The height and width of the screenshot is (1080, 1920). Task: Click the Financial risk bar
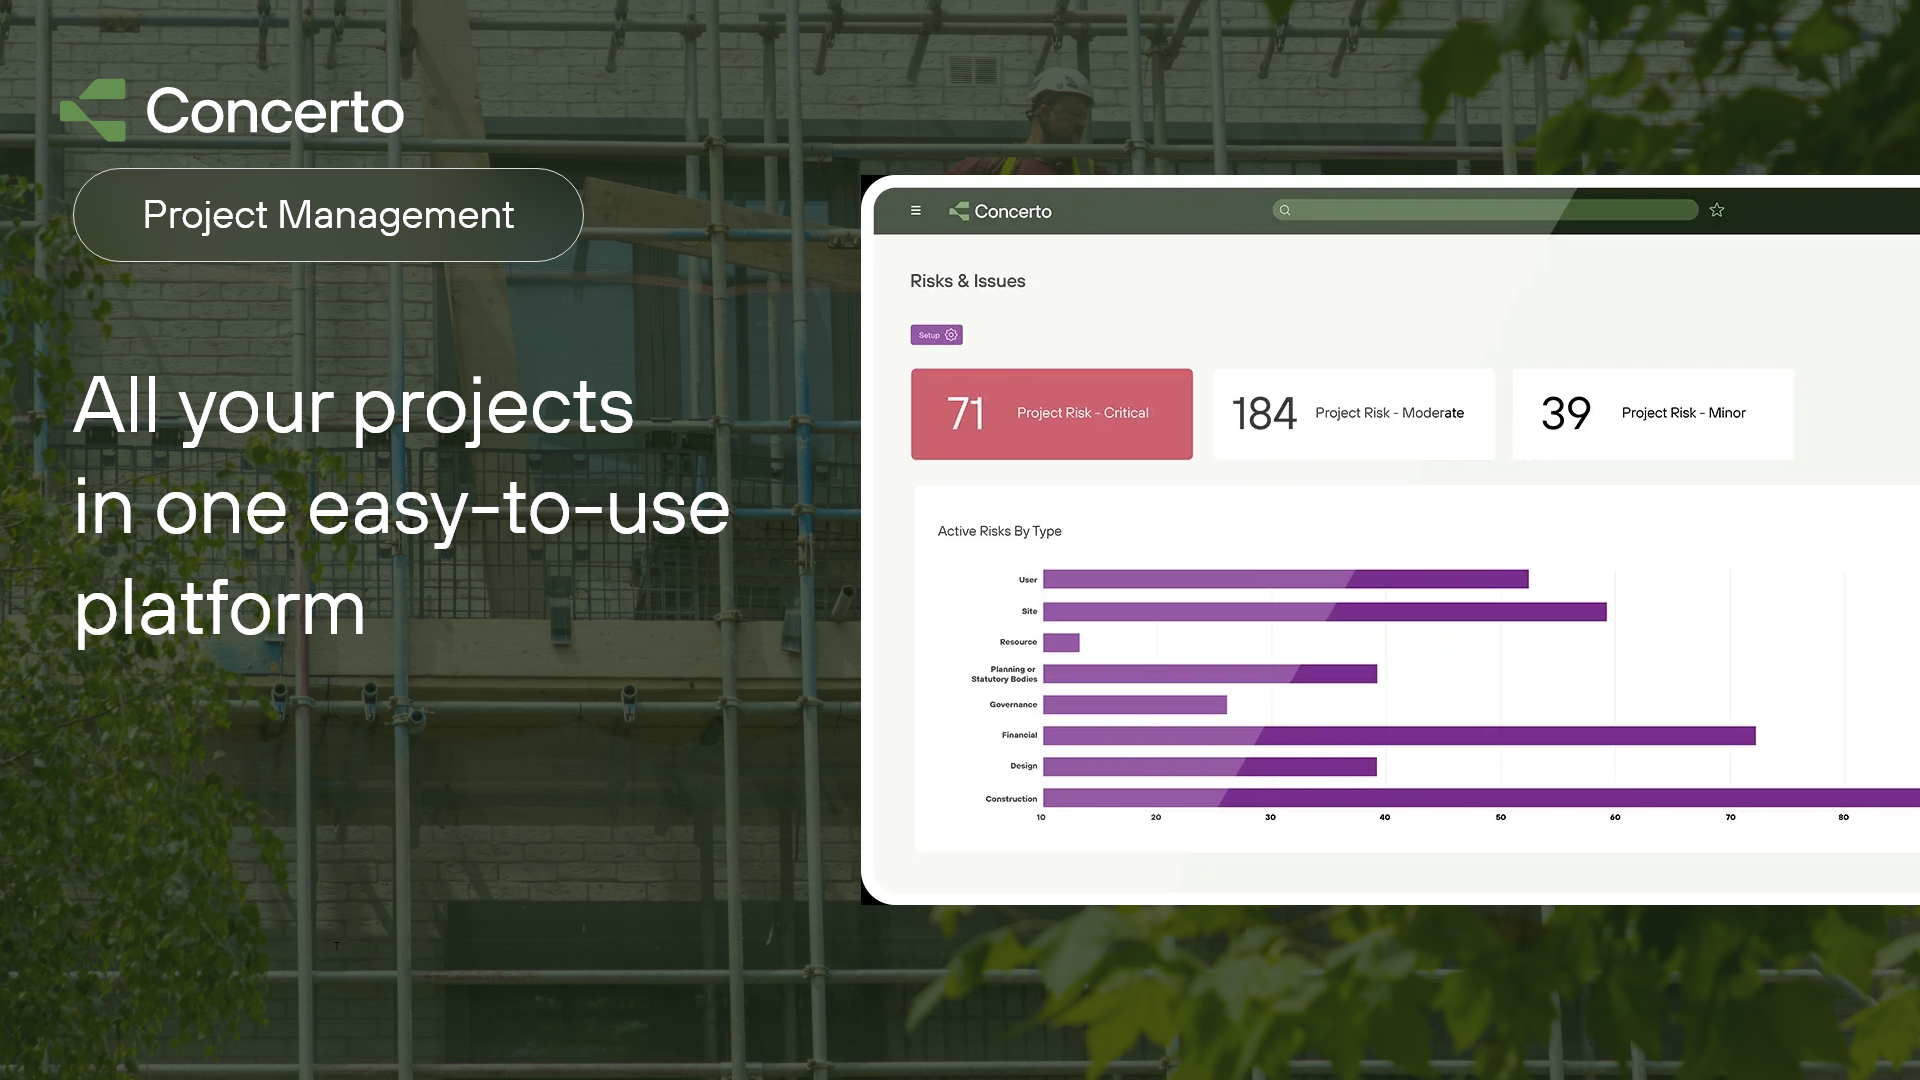click(x=1398, y=736)
